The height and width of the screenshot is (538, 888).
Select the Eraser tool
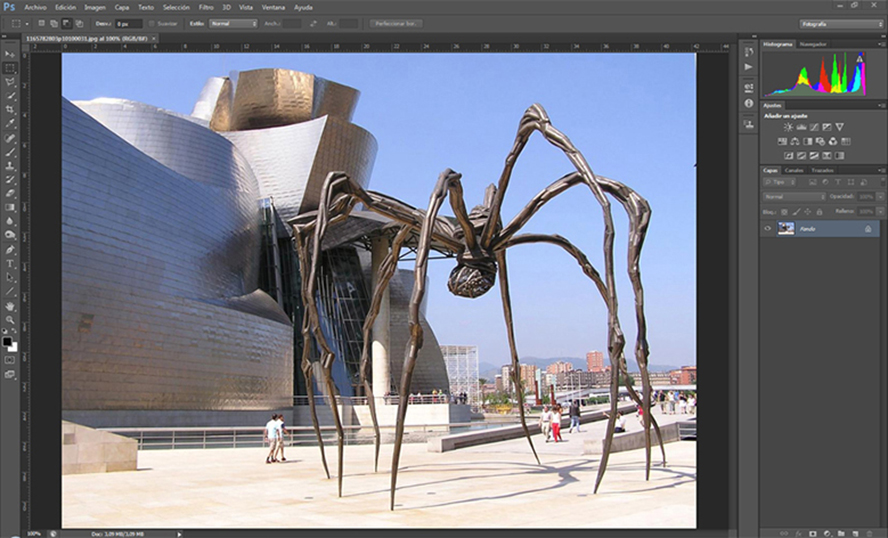[10, 194]
